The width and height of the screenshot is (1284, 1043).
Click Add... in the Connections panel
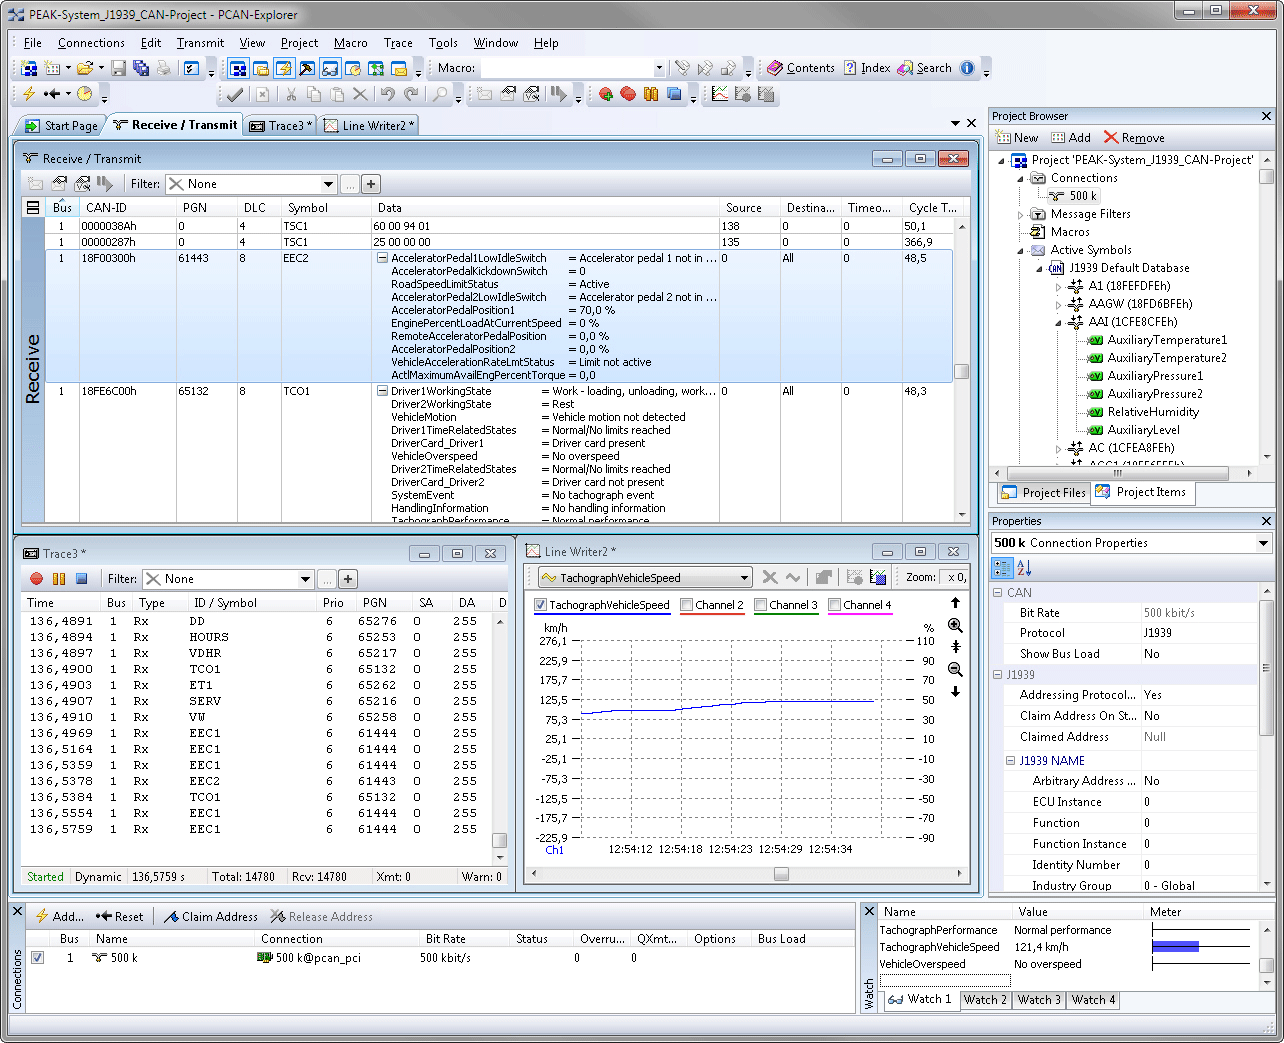[59, 917]
